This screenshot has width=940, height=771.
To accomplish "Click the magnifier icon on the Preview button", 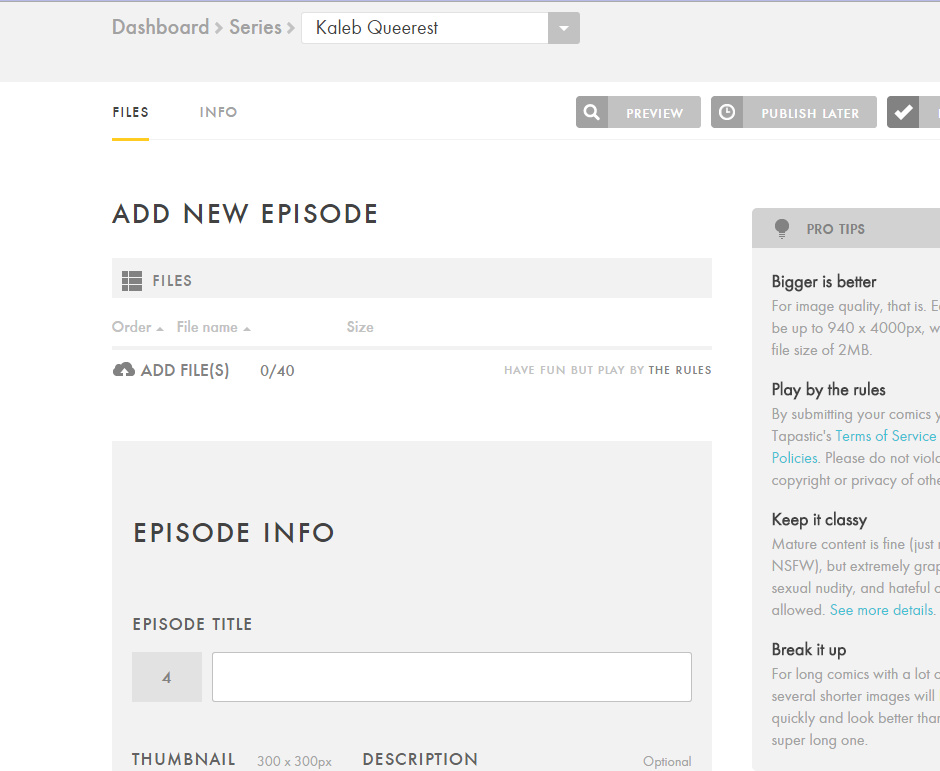I will click(592, 113).
